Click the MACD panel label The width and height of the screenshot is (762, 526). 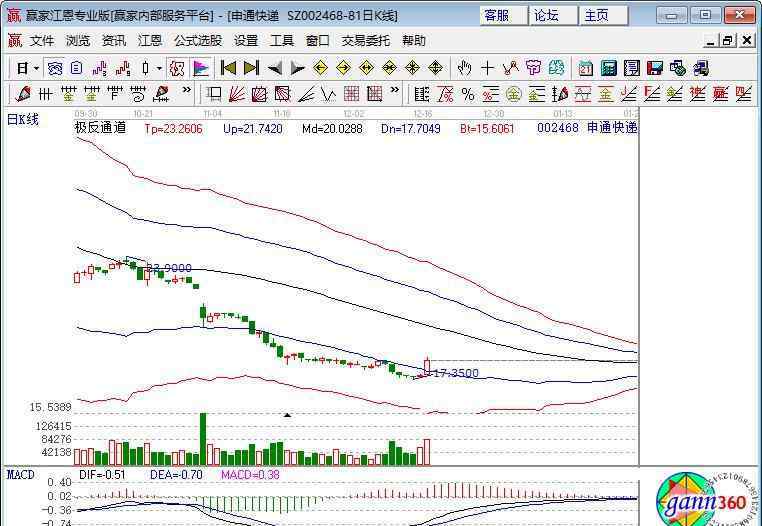point(21,474)
